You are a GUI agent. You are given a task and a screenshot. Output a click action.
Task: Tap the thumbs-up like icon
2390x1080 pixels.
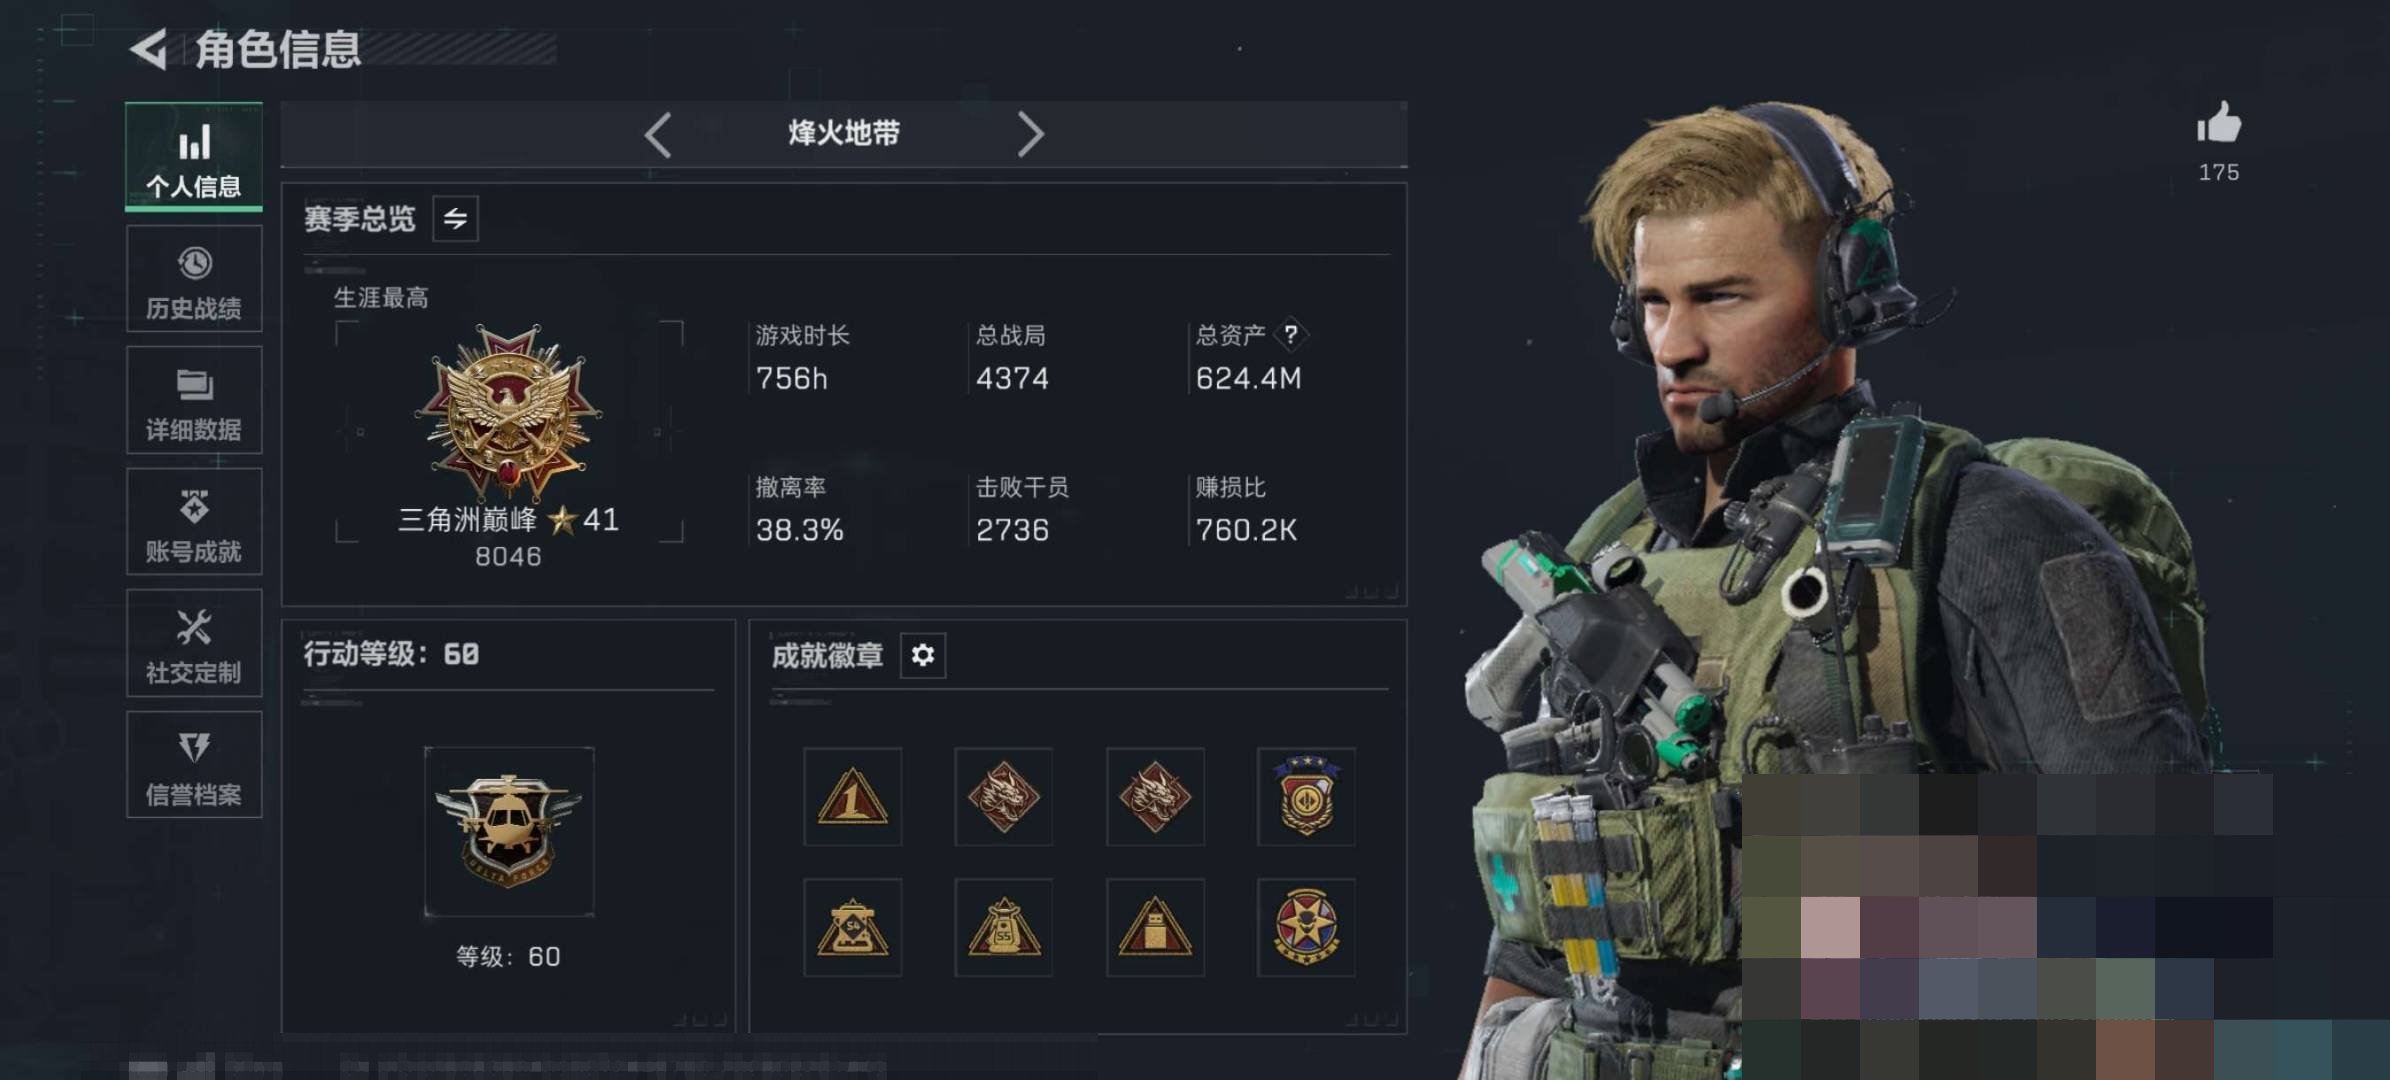pos(2218,124)
